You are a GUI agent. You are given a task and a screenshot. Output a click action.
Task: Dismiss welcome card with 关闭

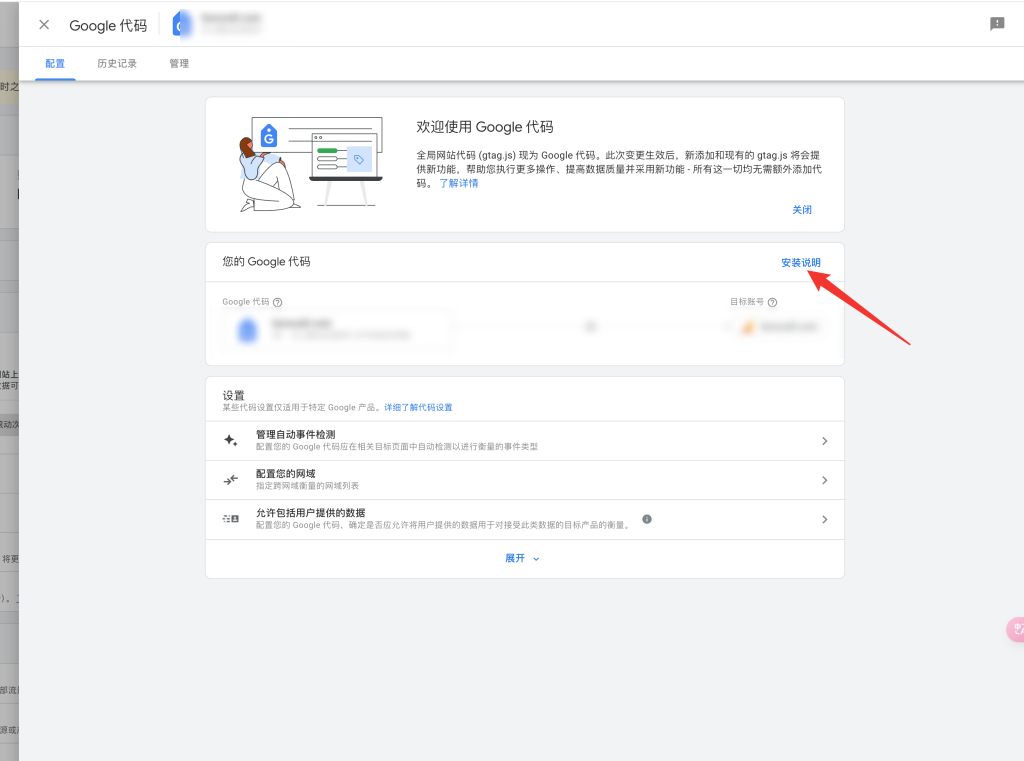(x=802, y=210)
